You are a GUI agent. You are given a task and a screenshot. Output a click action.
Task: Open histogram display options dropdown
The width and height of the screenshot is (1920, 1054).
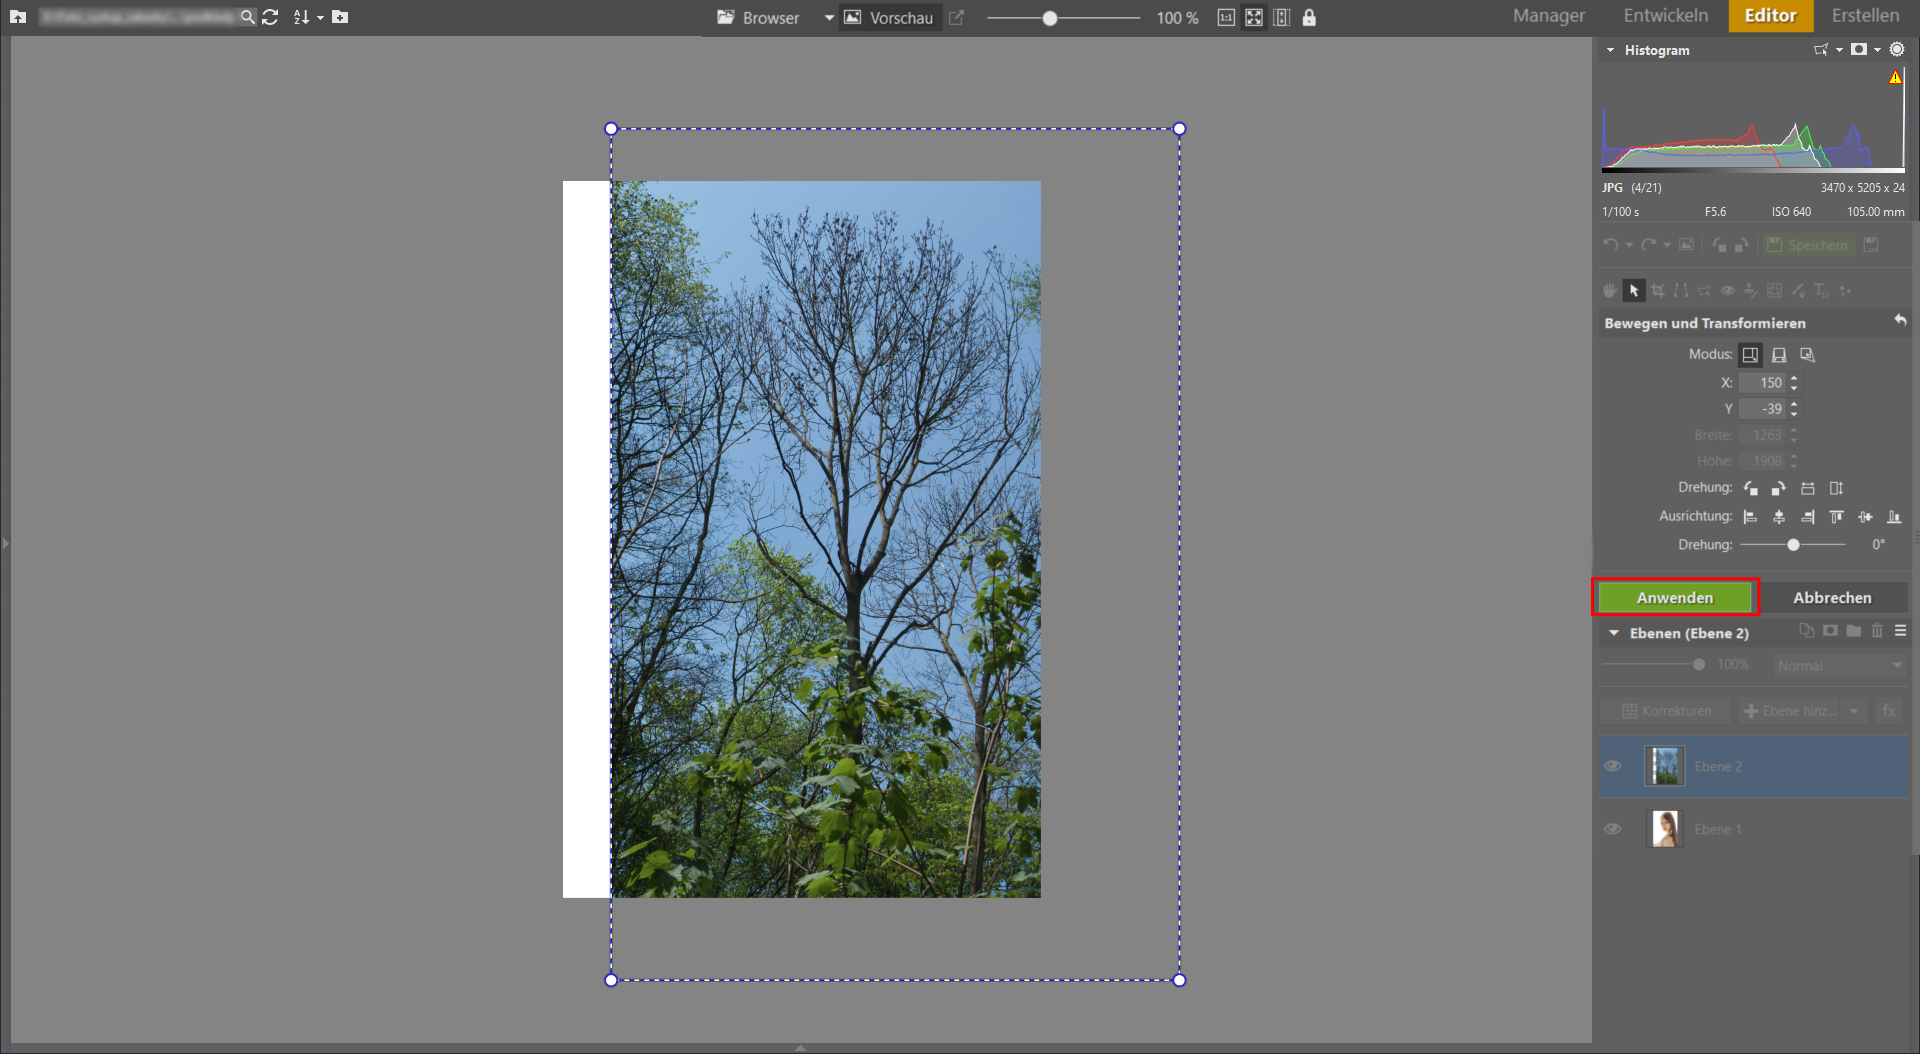click(x=1877, y=50)
